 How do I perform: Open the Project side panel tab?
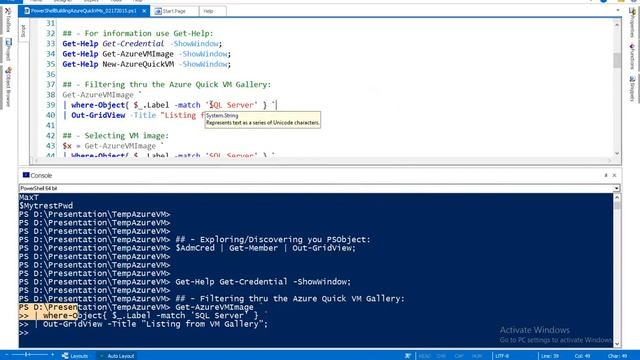point(8,50)
